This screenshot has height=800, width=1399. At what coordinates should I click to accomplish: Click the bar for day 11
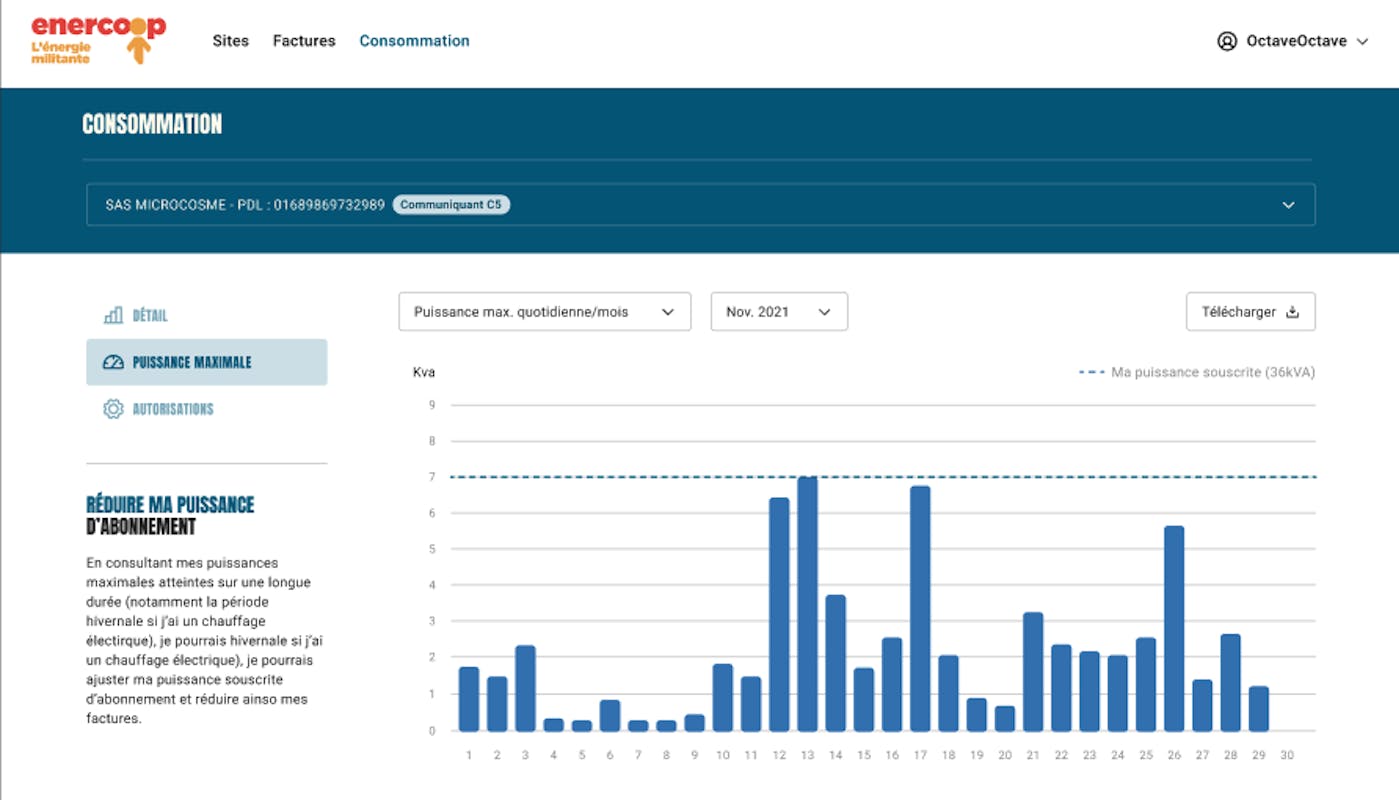[751, 704]
